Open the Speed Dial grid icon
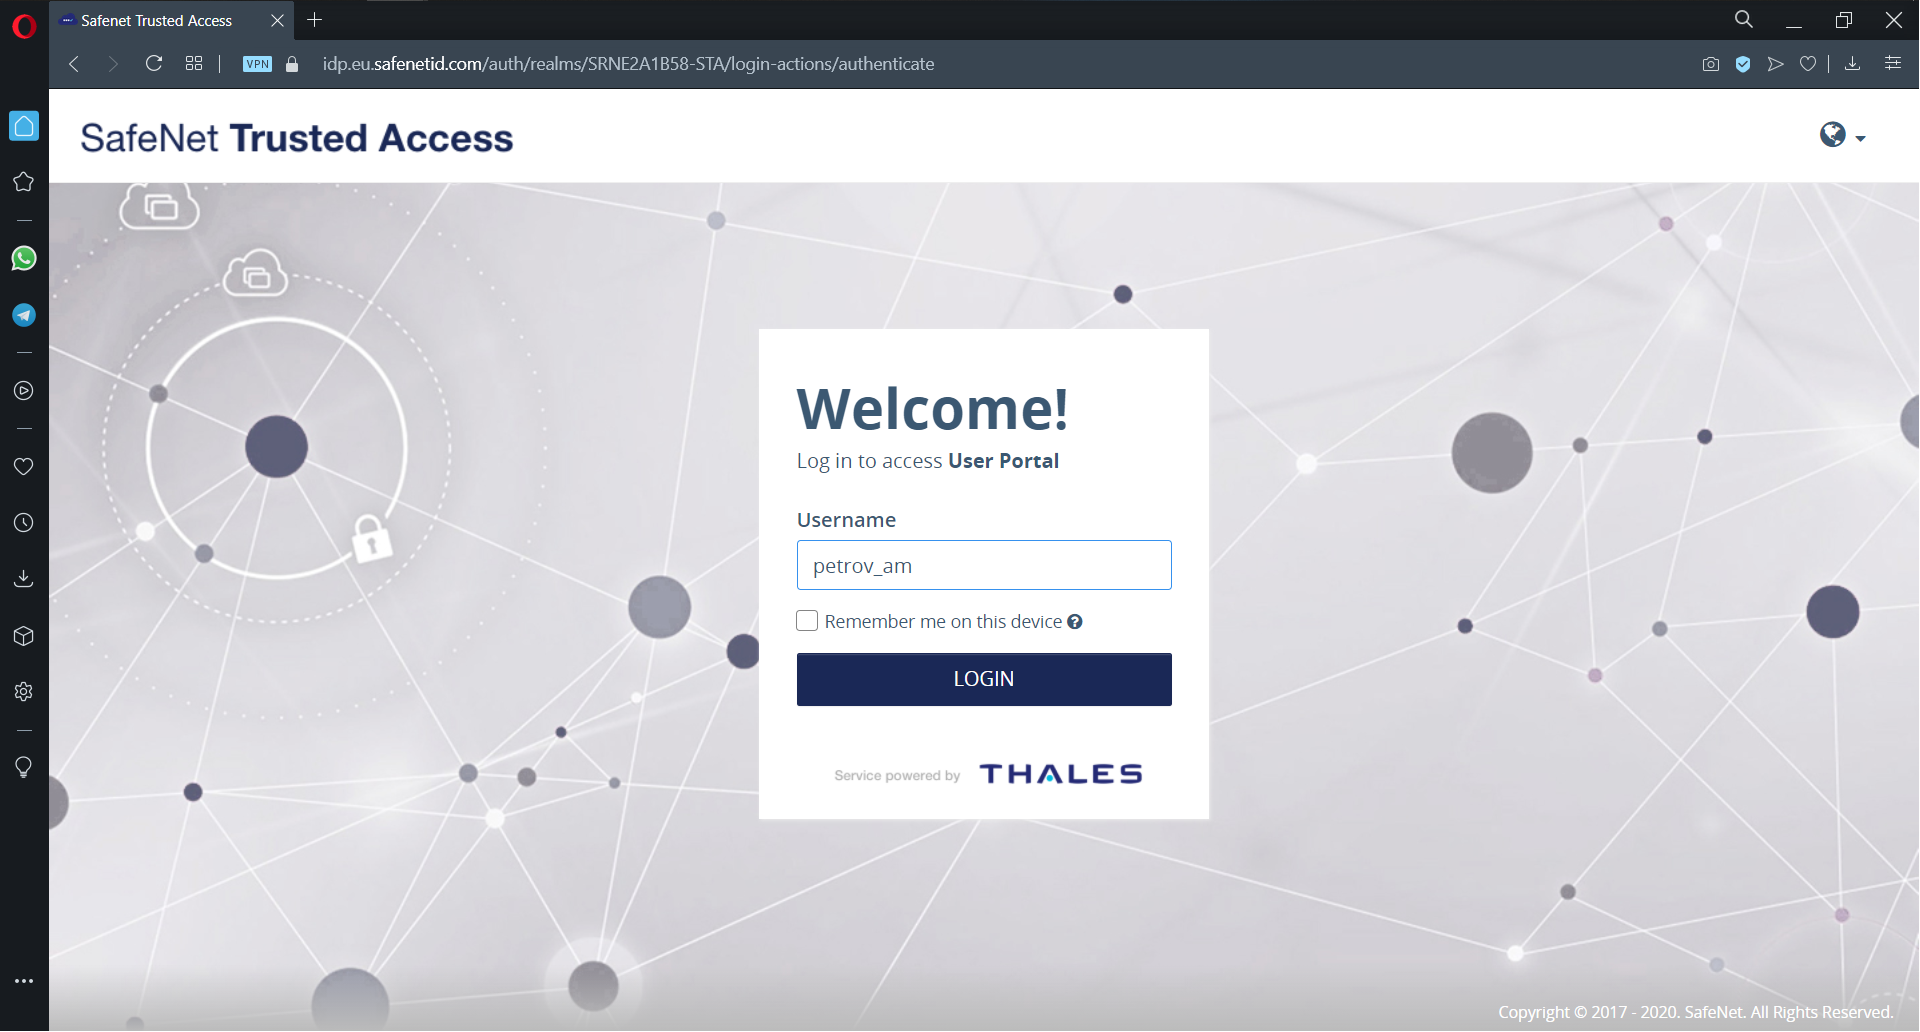This screenshot has height=1032, width=1920. (x=194, y=64)
